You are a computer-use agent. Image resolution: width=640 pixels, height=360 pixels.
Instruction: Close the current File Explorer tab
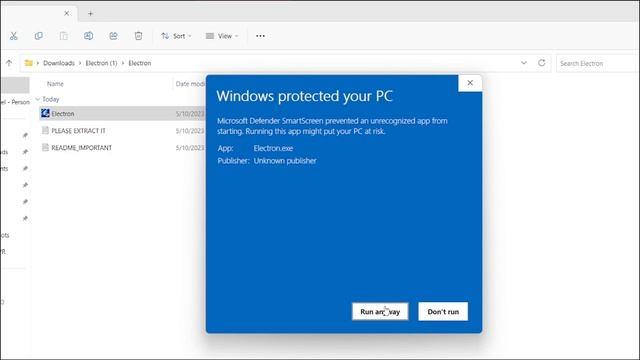coord(67,13)
